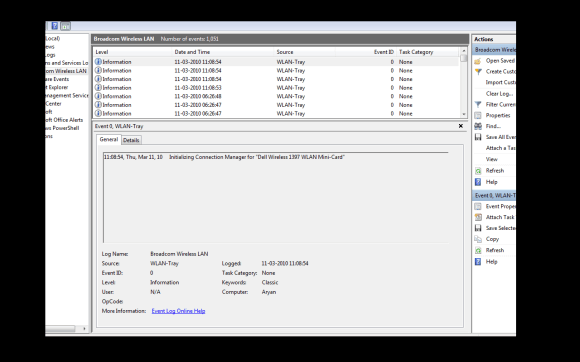
Task: Click Attach a Task To this Log
Action: 500,148
